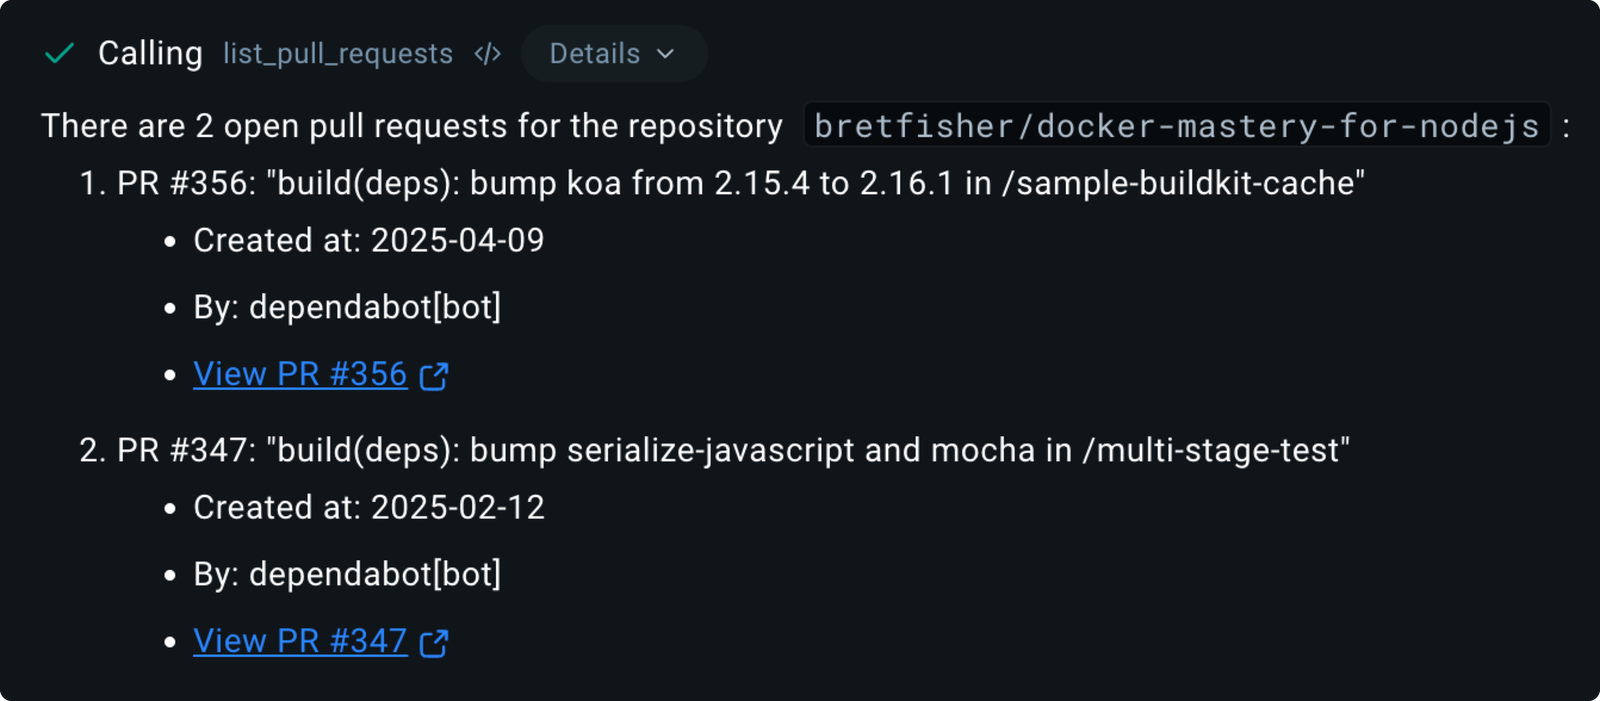Click the bretfisher/docker-mastery-for-nodejs repository code chip
The height and width of the screenshot is (701, 1600).
pyautogui.click(x=1176, y=126)
